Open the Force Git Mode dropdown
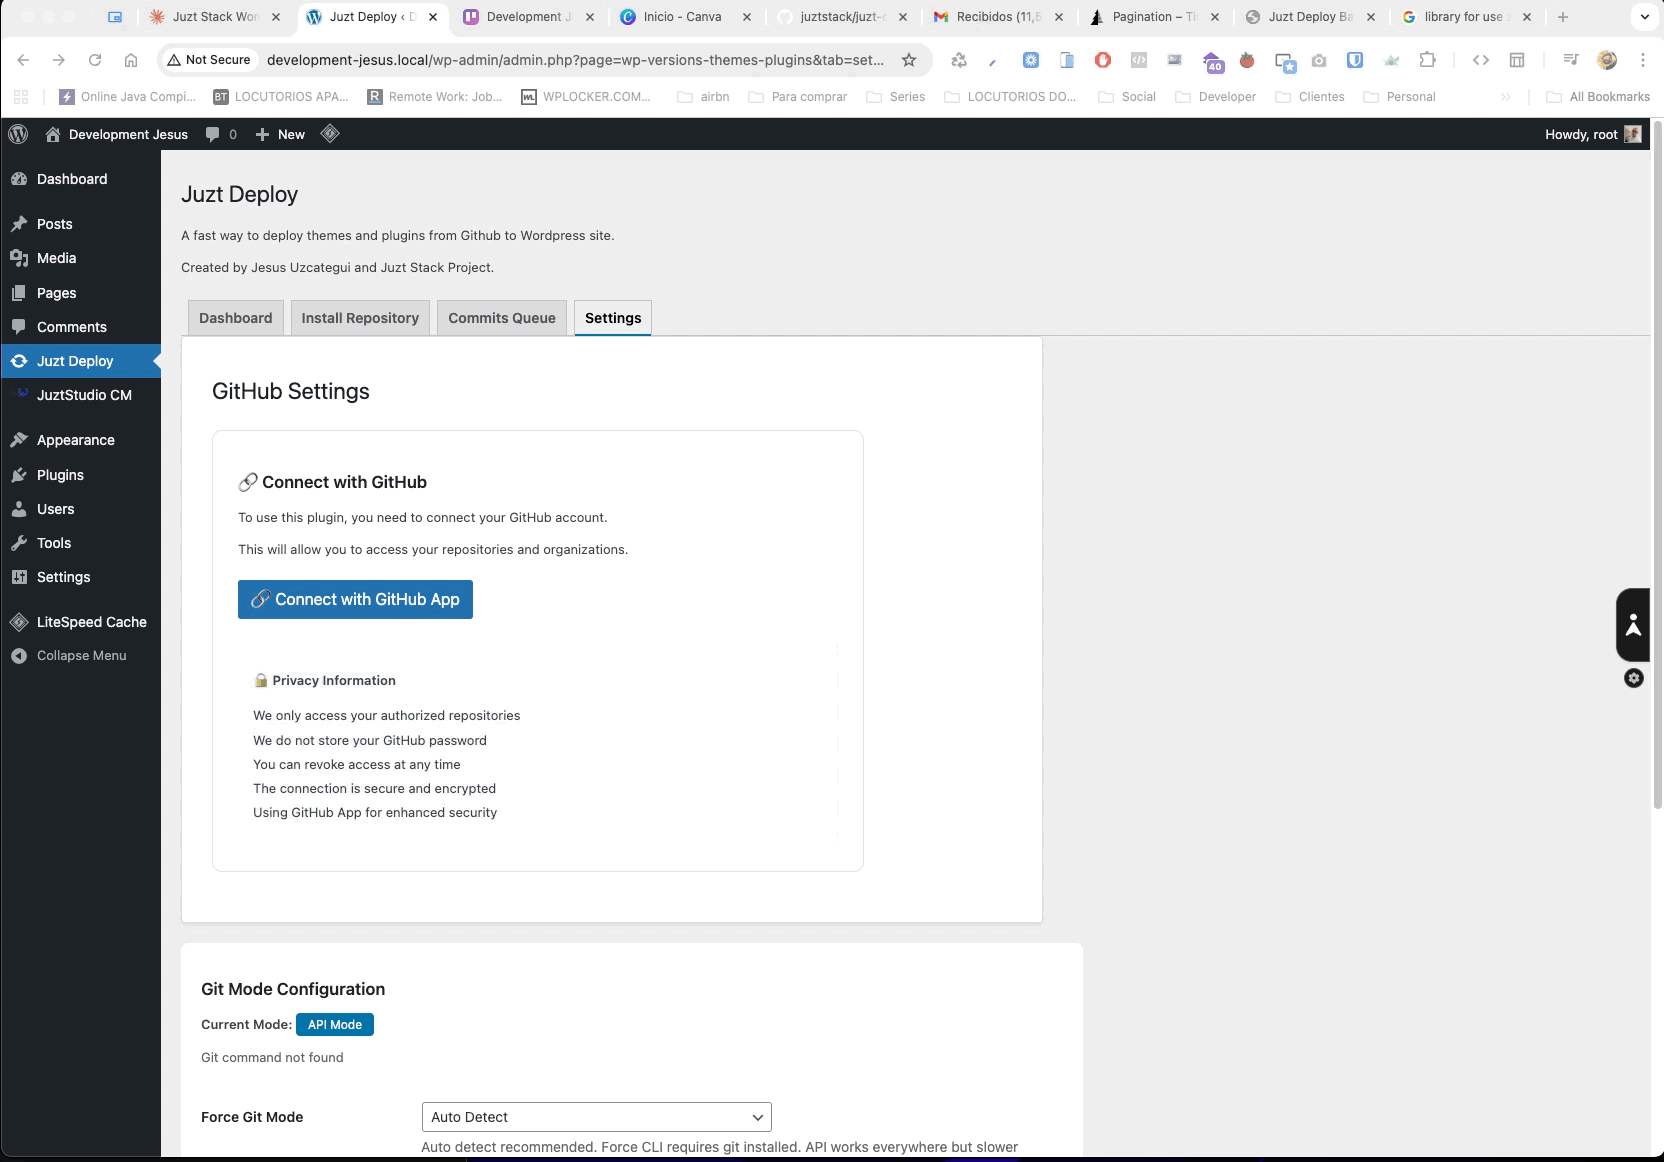Image resolution: width=1664 pixels, height=1162 pixels. coord(596,1117)
